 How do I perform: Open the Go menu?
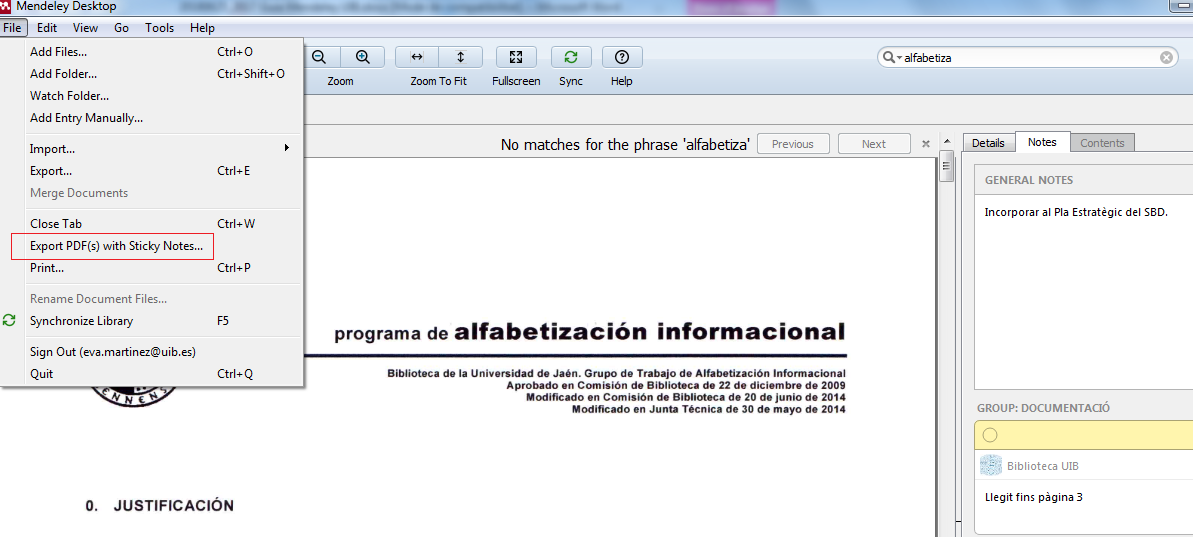pos(122,28)
